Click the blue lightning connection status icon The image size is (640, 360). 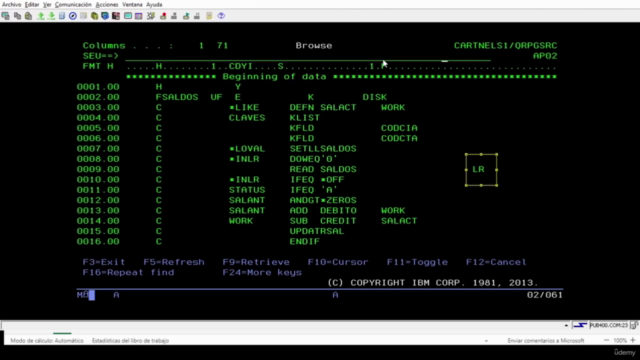tap(580, 325)
